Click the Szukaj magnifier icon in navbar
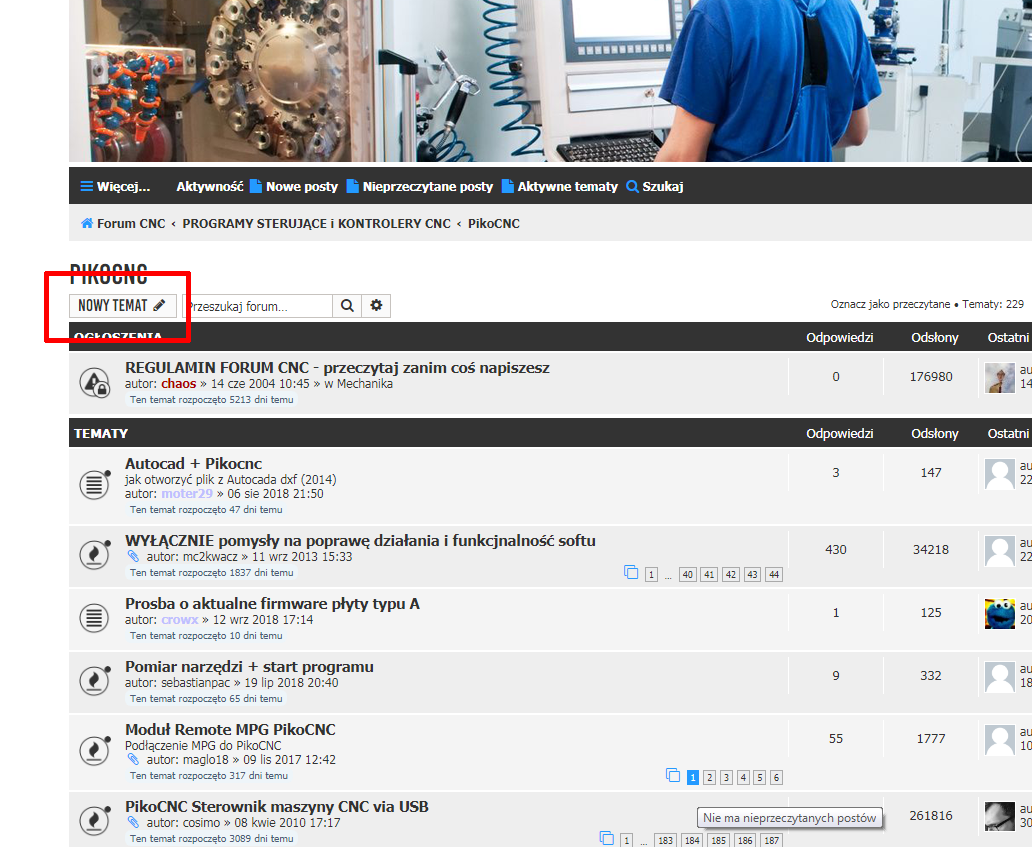 [x=632, y=186]
